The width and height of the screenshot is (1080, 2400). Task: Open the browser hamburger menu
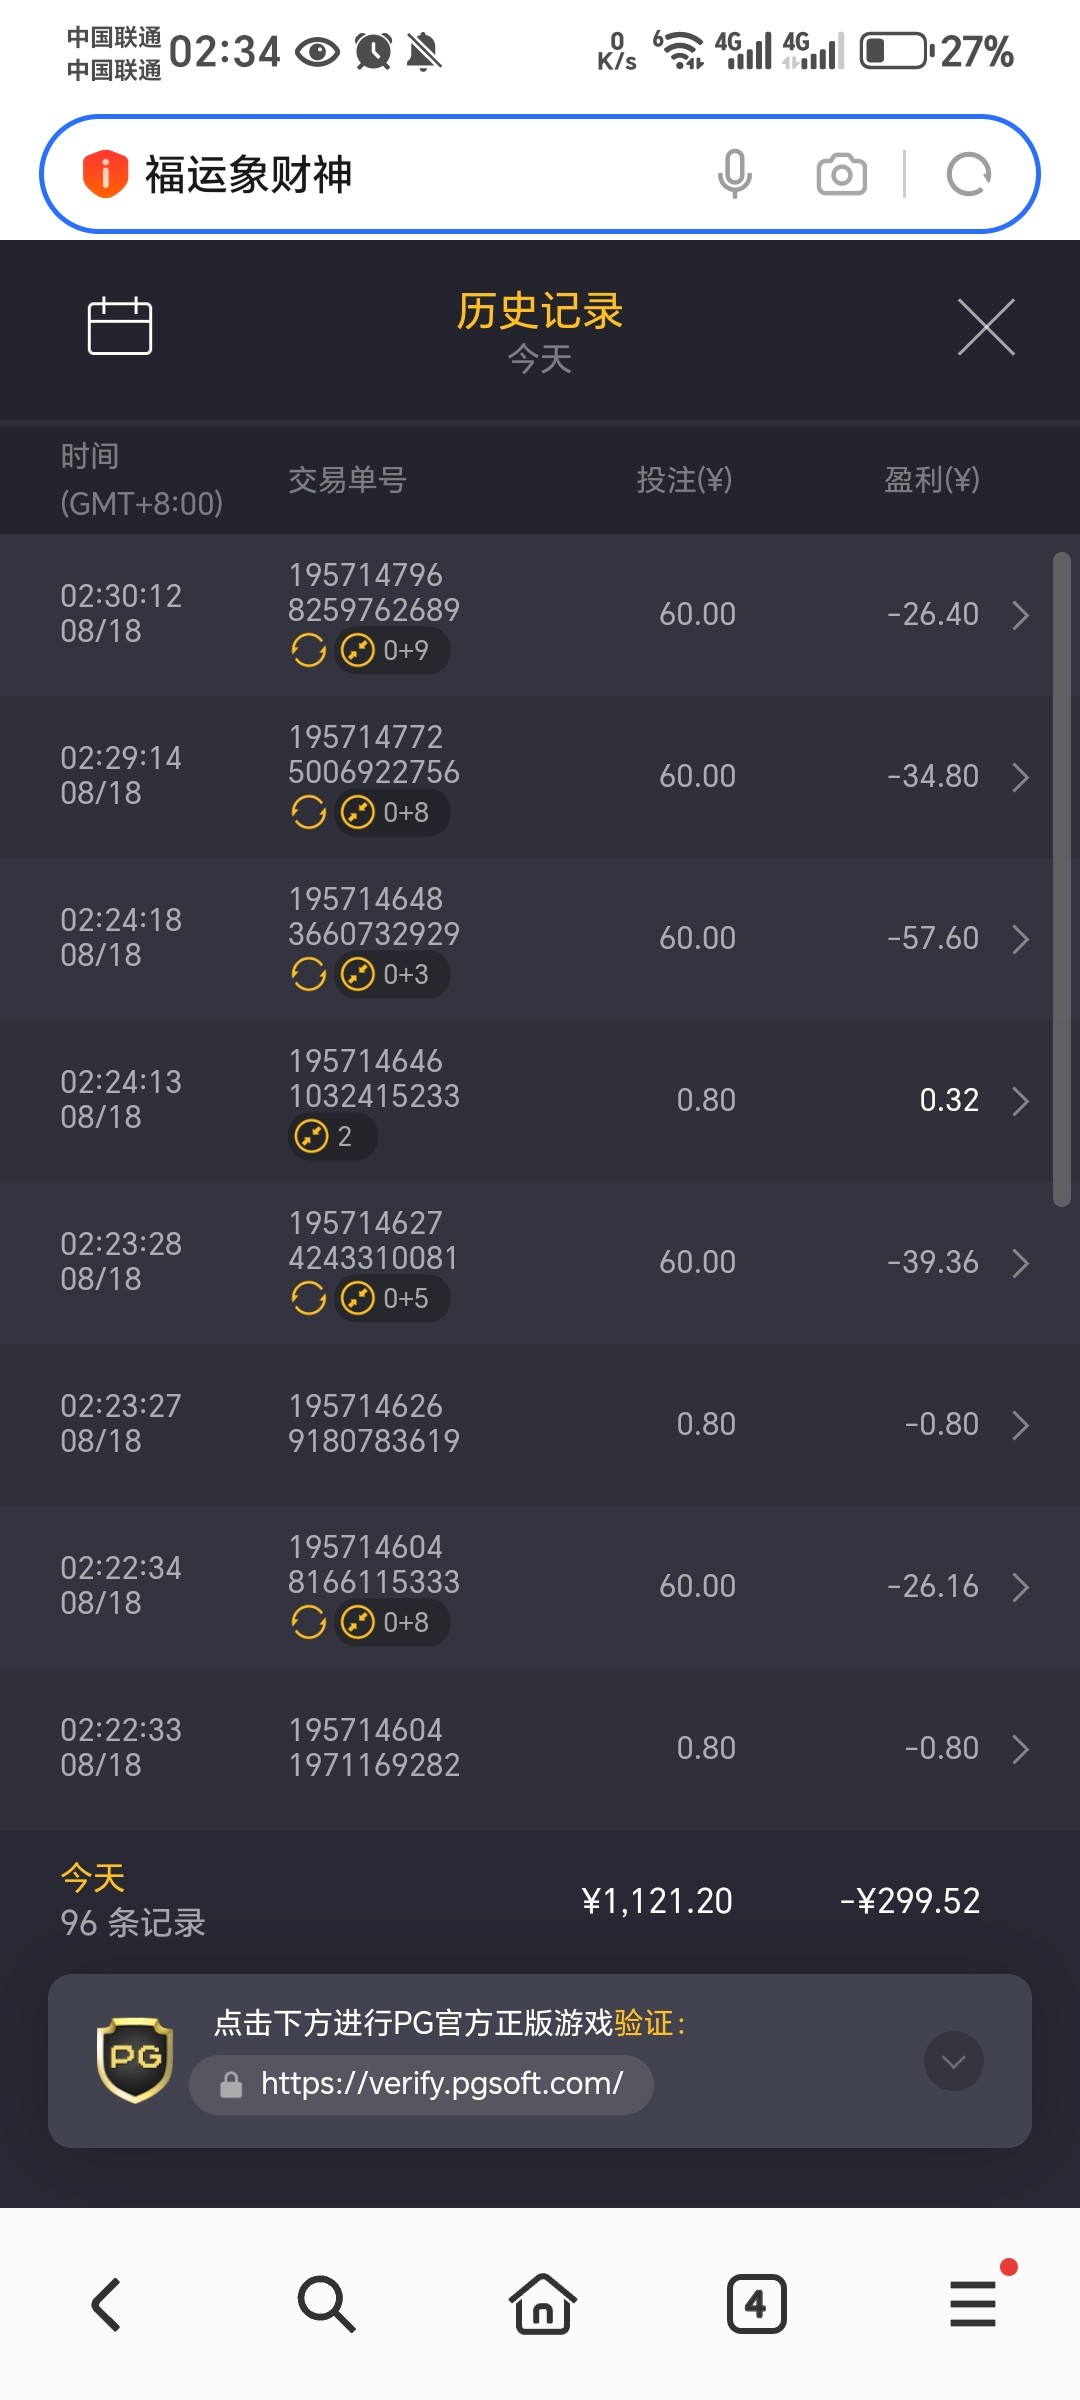(x=972, y=2304)
